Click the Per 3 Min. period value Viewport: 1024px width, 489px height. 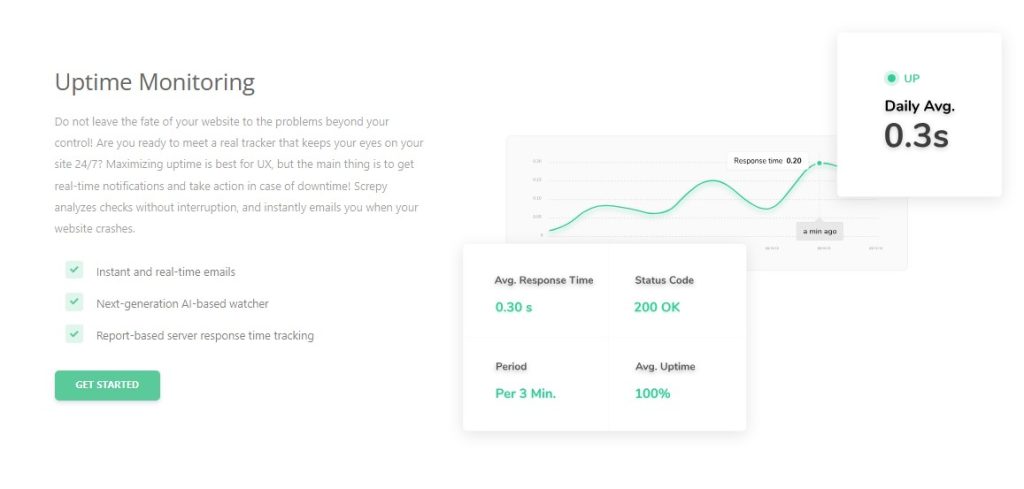(x=525, y=393)
